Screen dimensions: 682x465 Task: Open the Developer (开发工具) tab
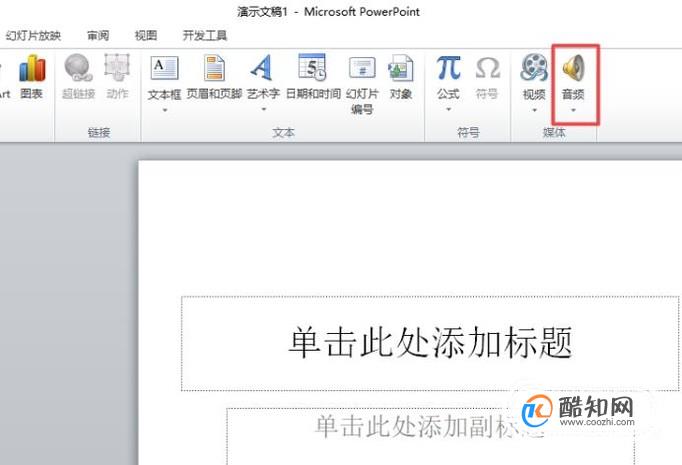(x=205, y=35)
